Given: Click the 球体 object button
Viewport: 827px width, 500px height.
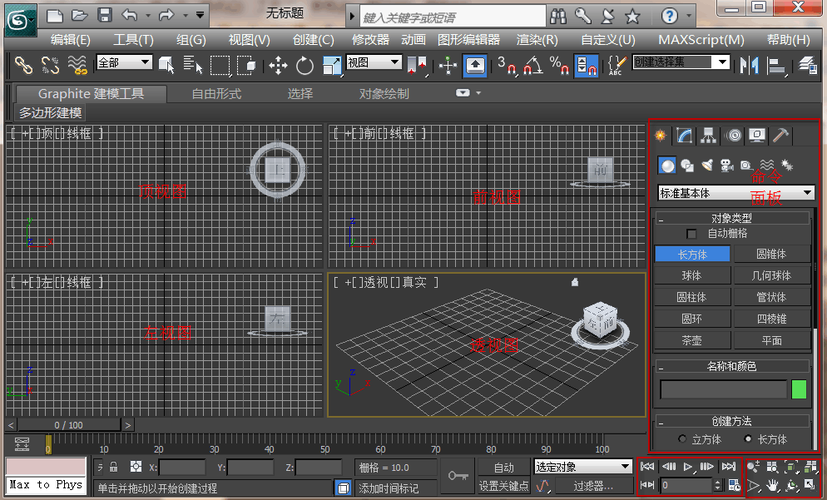Looking at the screenshot, I should [x=691, y=275].
